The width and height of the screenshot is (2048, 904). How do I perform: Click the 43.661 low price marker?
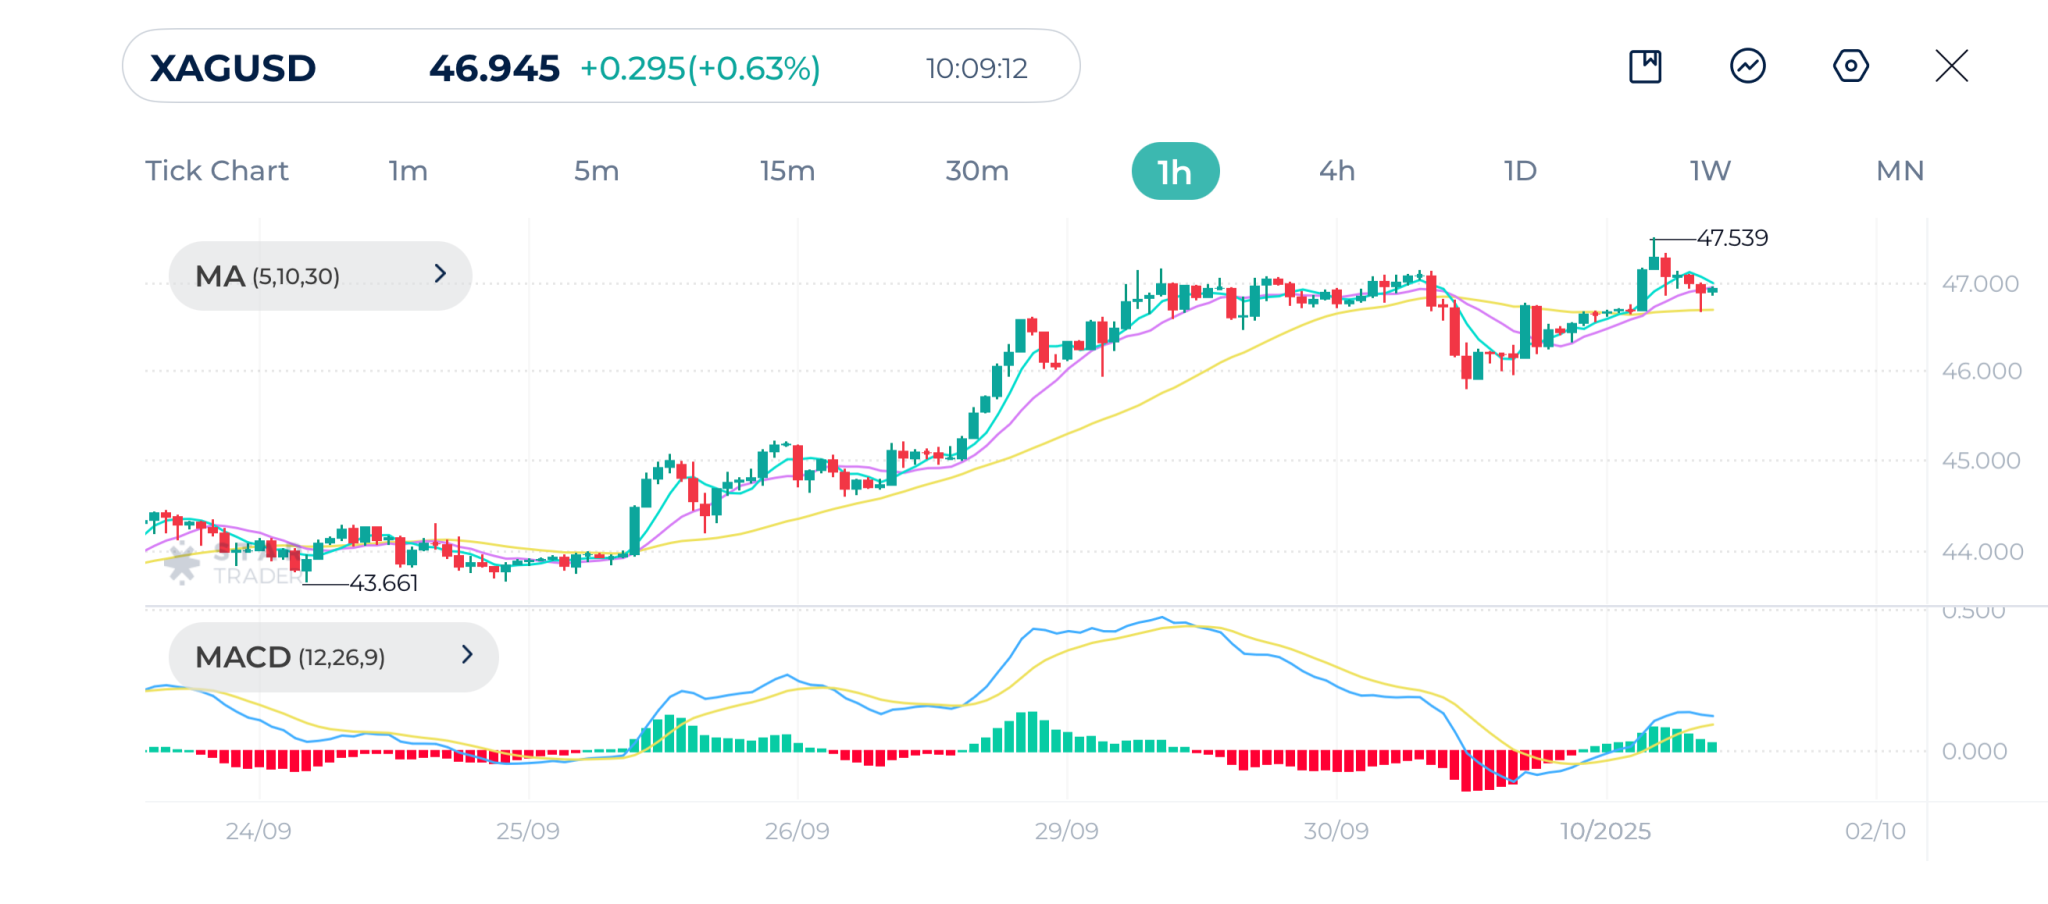384,583
